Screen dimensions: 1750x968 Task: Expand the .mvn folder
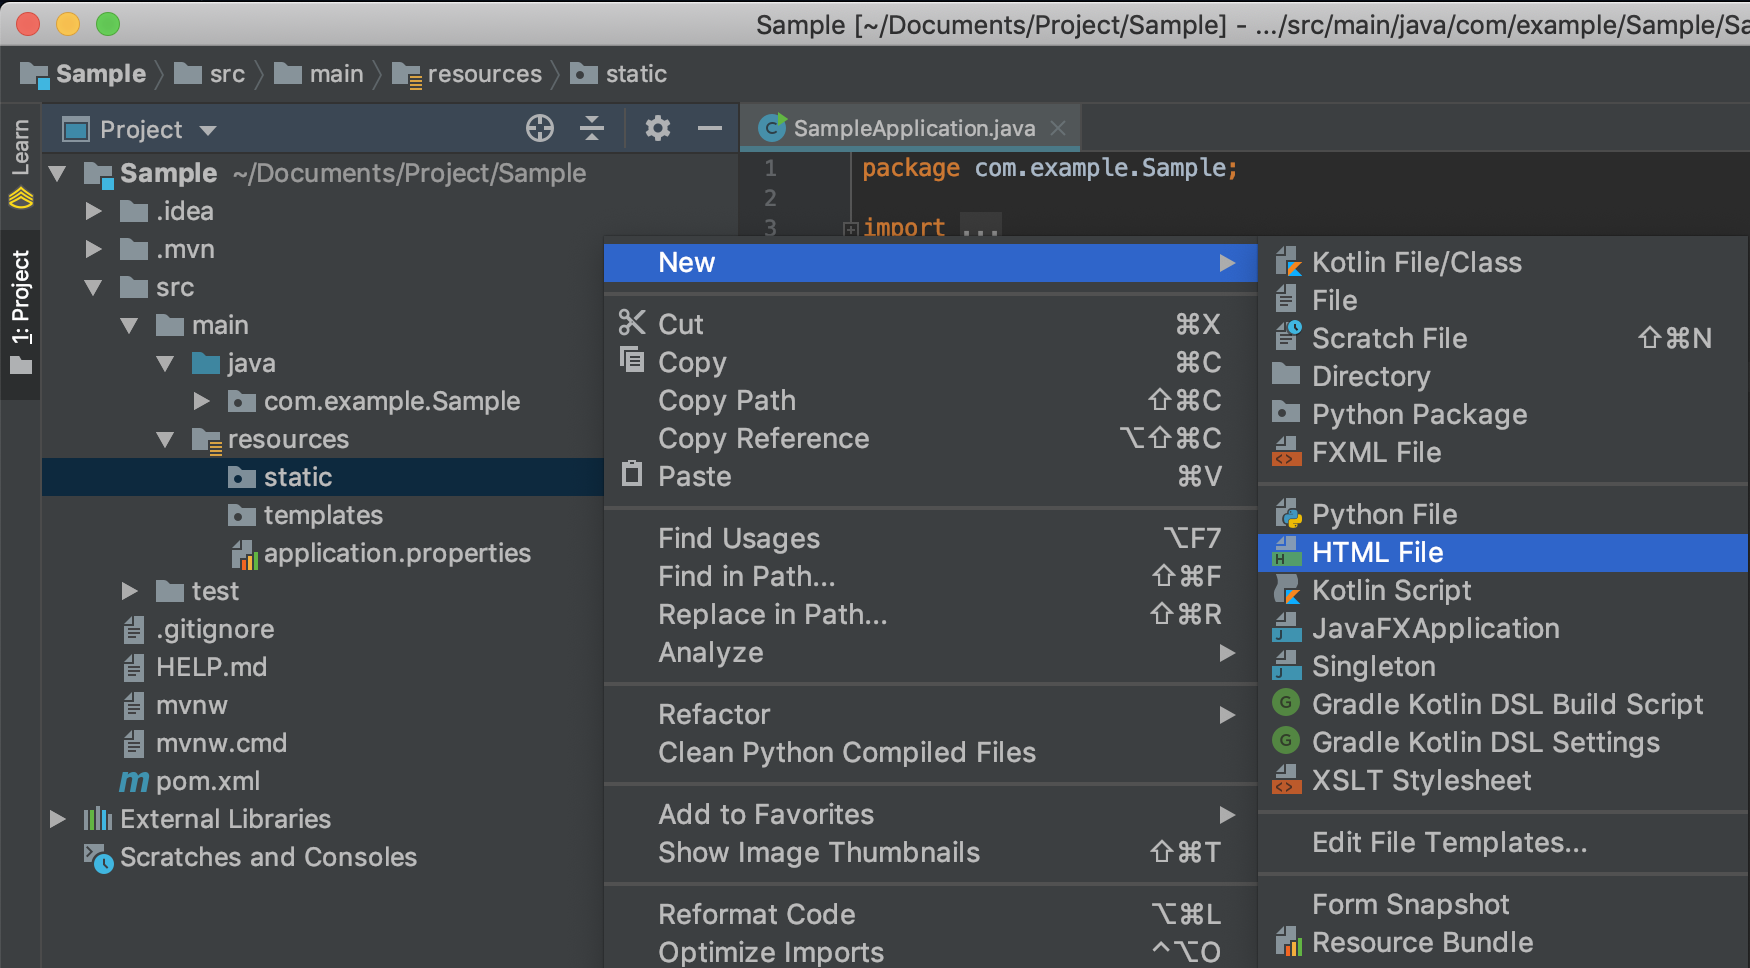click(x=94, y=249)
